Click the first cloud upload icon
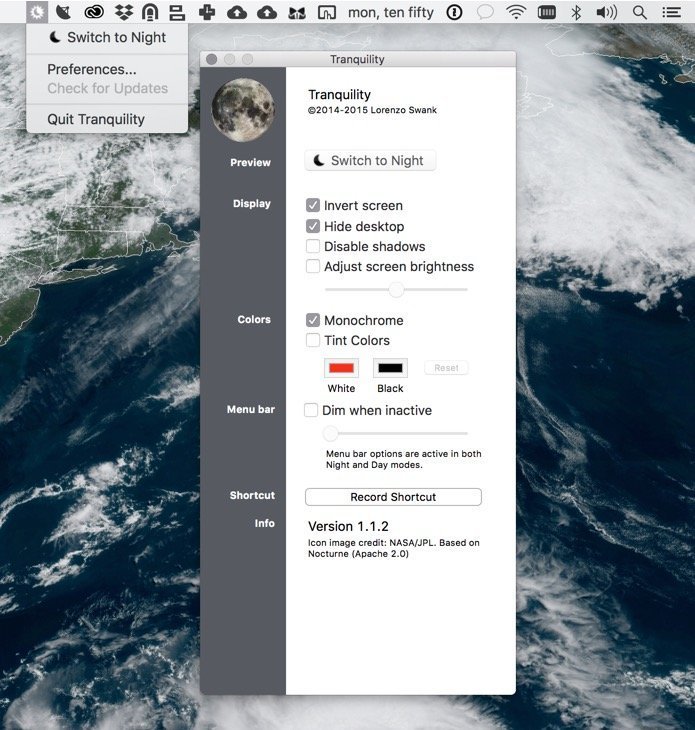Screen dimensions: 695x730 237,13
